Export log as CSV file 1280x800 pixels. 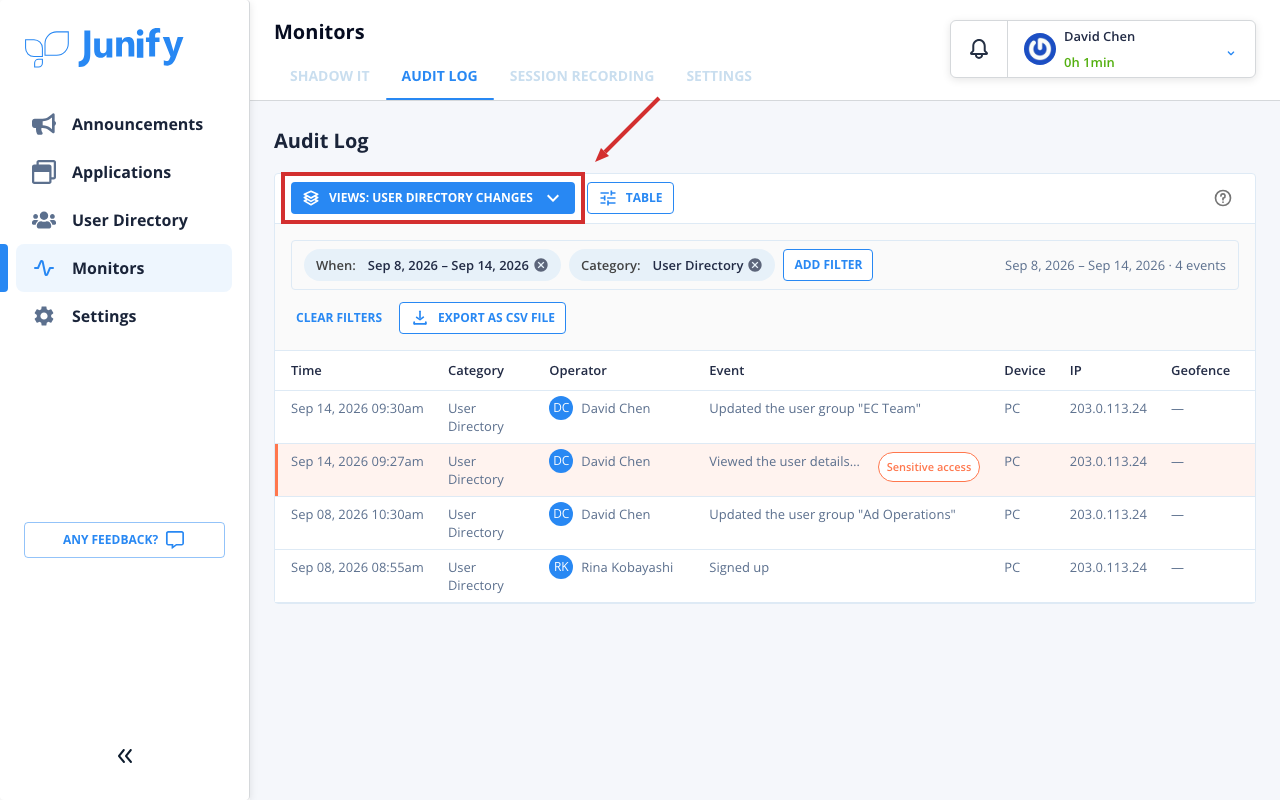pos(482,318)
